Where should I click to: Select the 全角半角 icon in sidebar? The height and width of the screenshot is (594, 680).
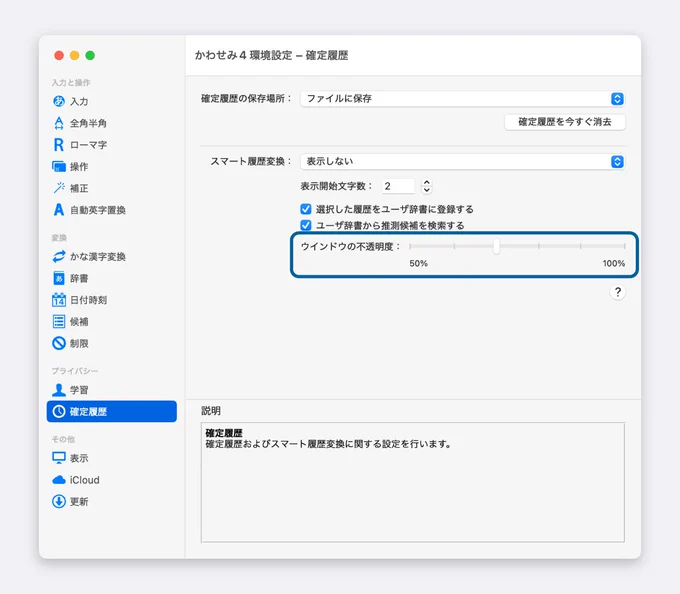pyautogui.click(x=59, y=123)
